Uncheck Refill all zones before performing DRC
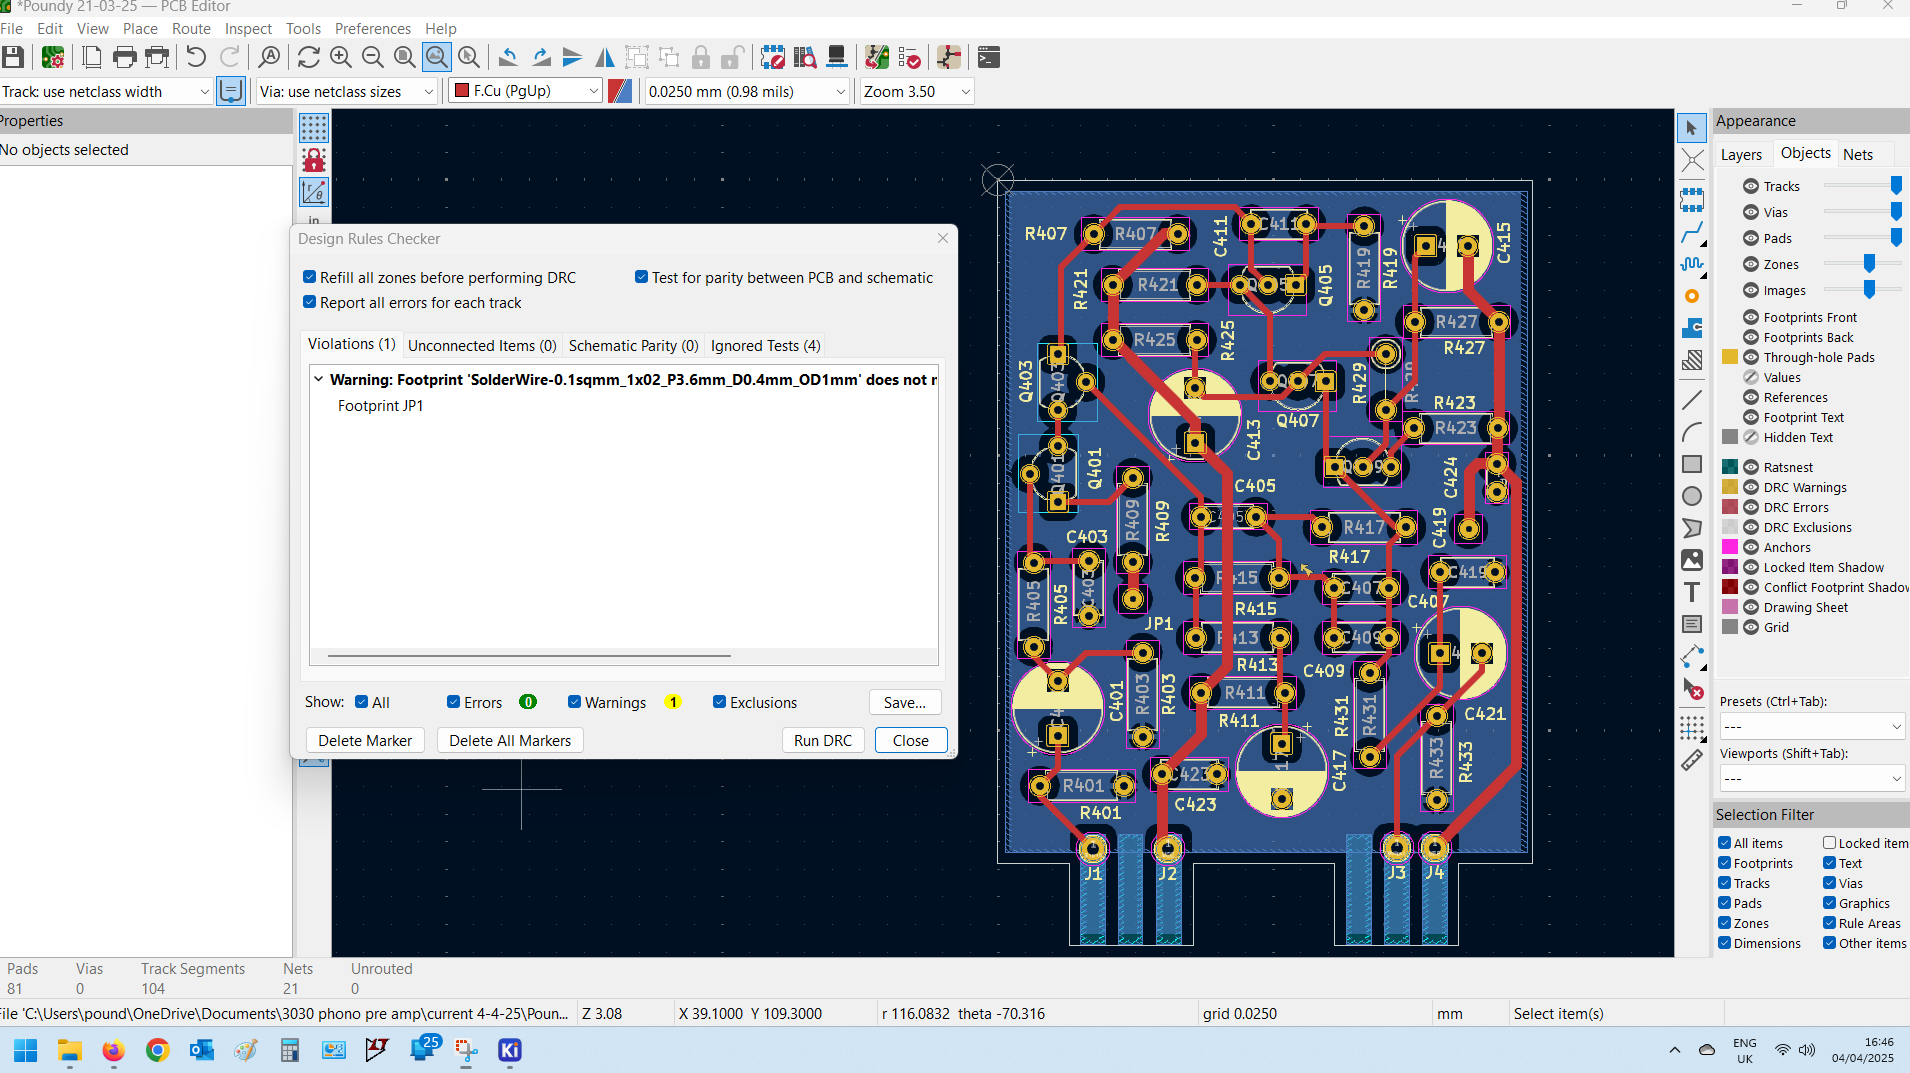1910x1073 pixels. coord(310,277)
